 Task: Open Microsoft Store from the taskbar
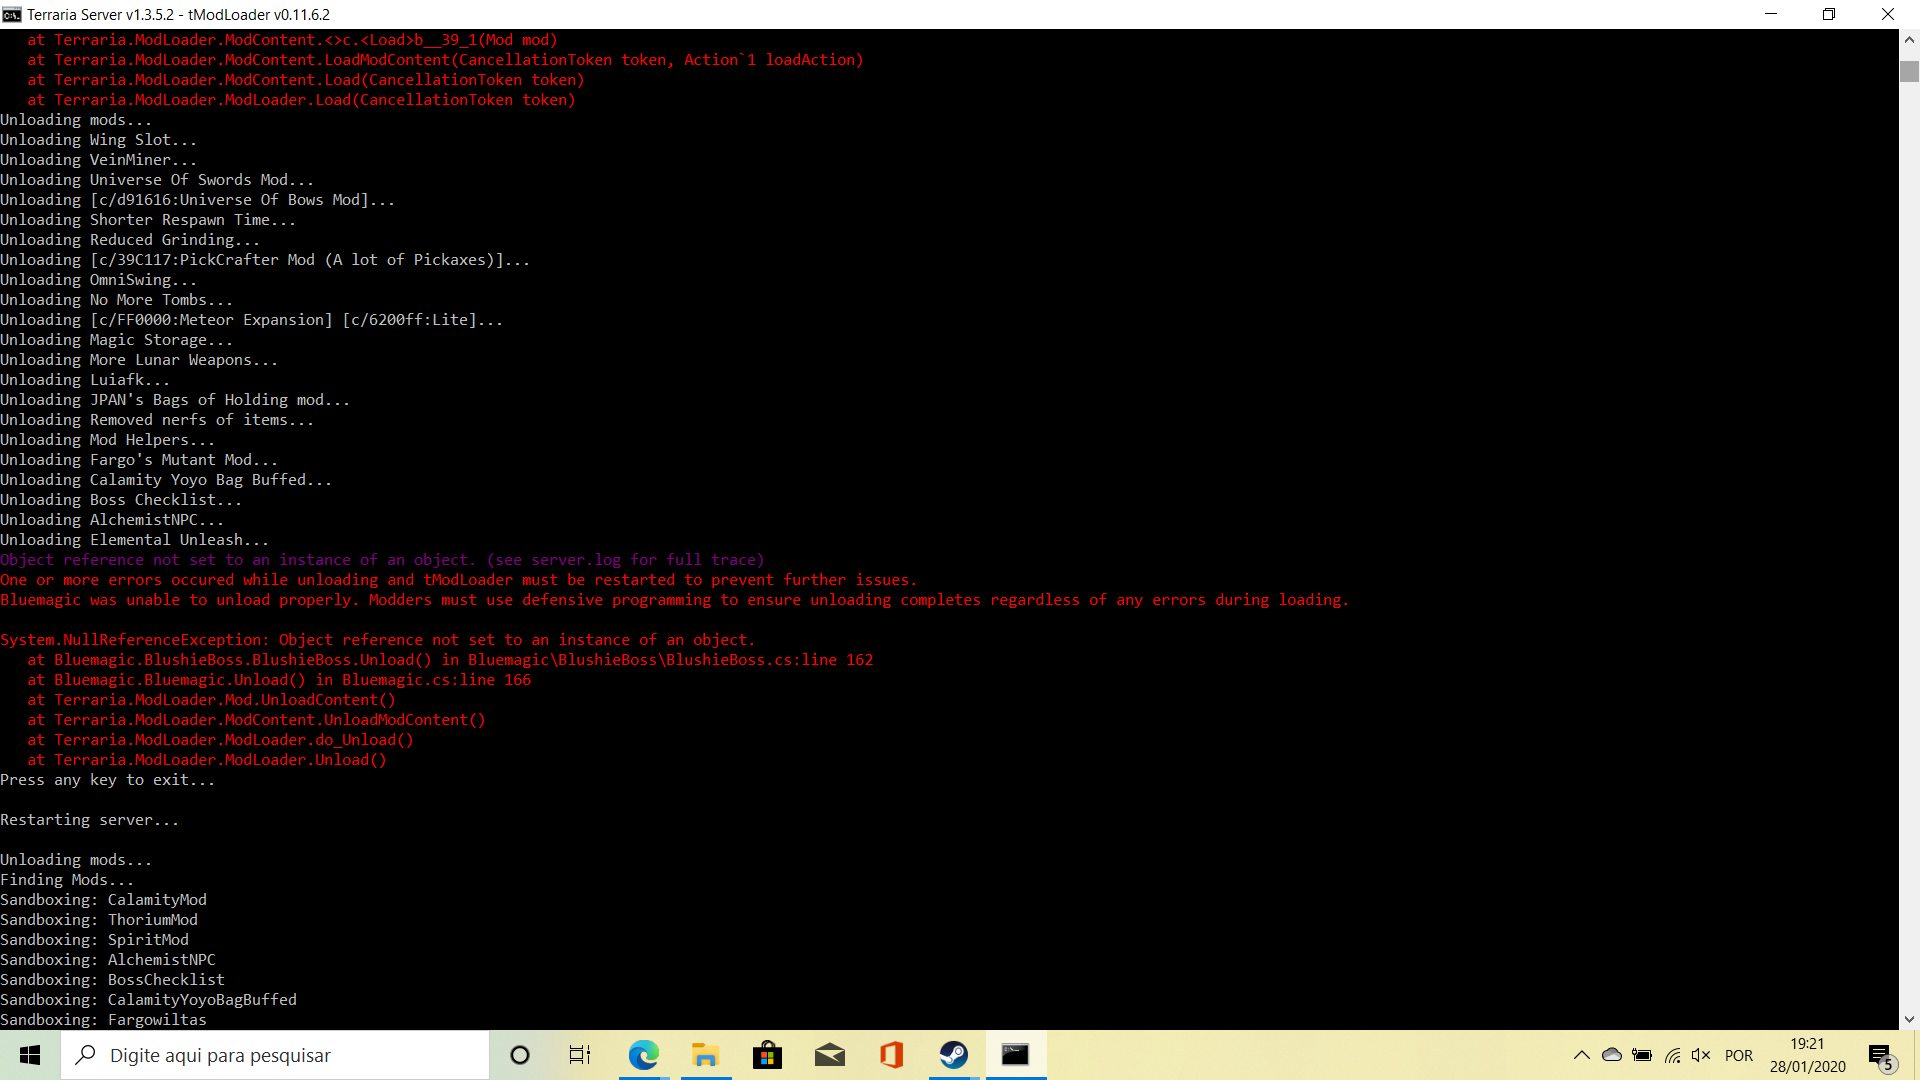click(x=767, y=1055)
